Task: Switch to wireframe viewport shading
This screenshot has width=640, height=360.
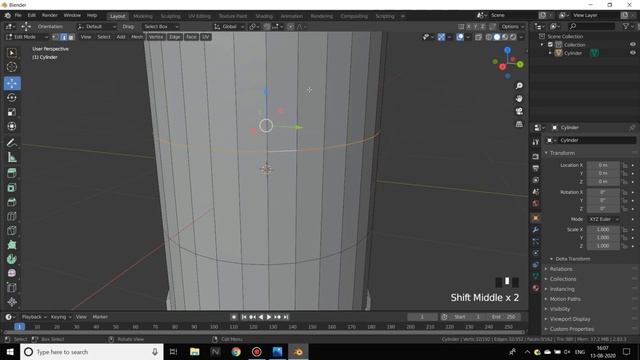Action: 489,37
